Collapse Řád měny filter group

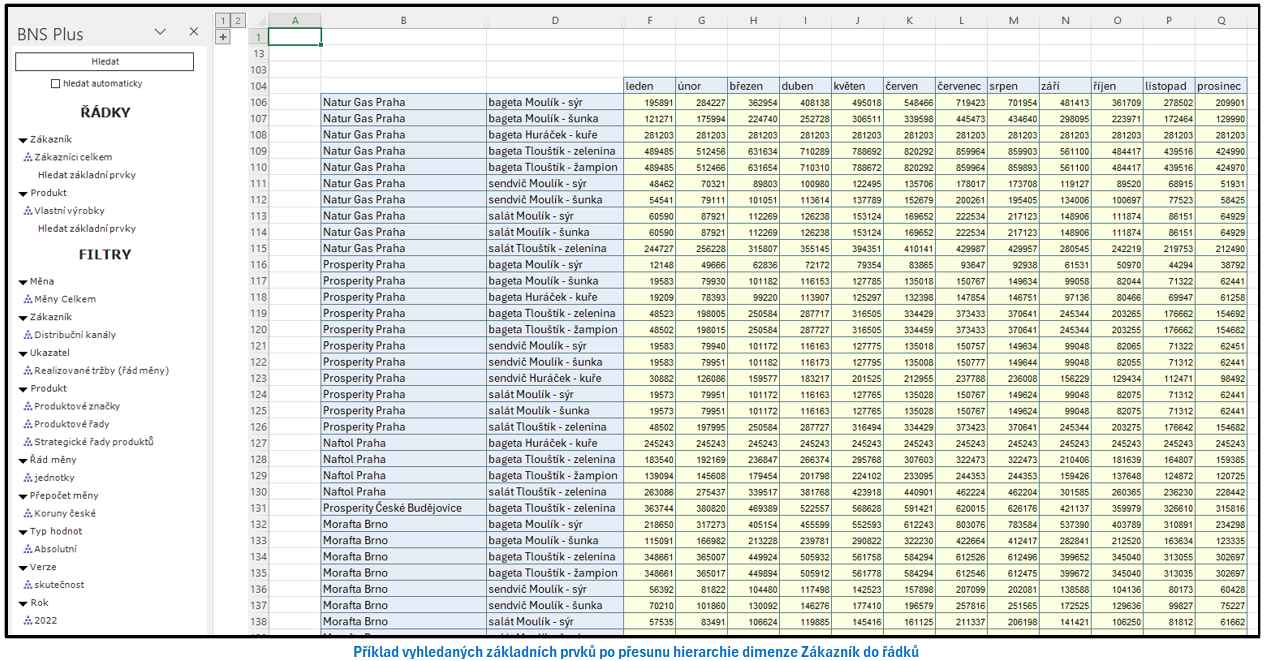tap(22, 460)
